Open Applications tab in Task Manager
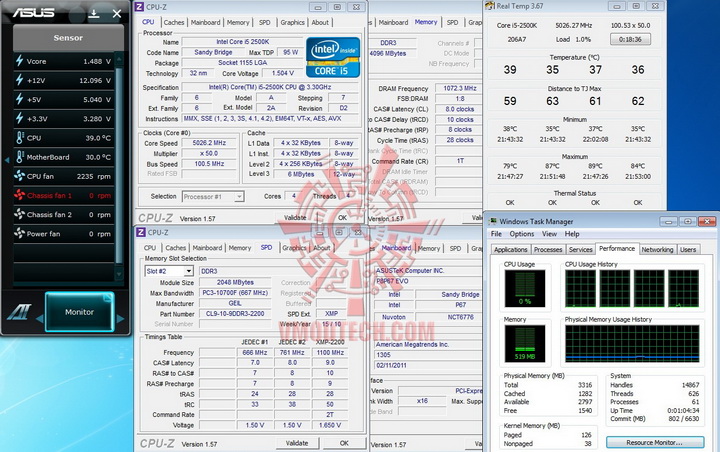This screenshot has width=720, height=452. (511, 249)
